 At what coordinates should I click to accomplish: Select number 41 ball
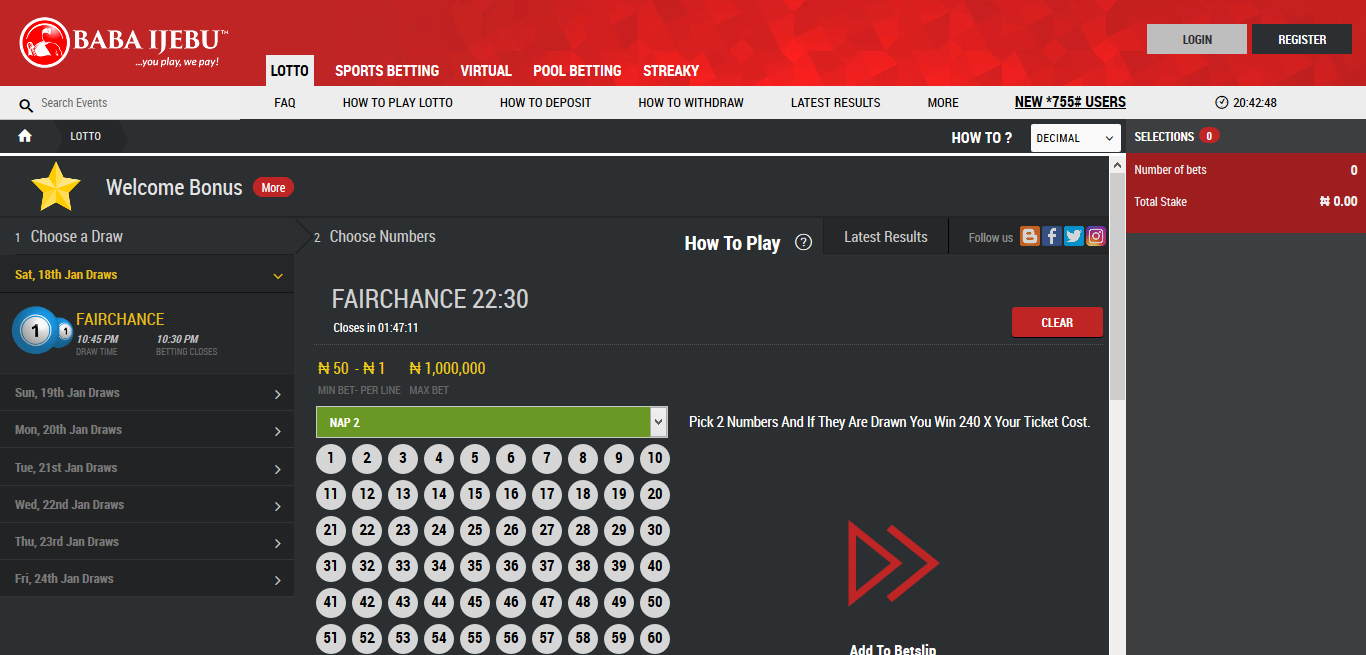pyautogui.click(x=331, y=602)
